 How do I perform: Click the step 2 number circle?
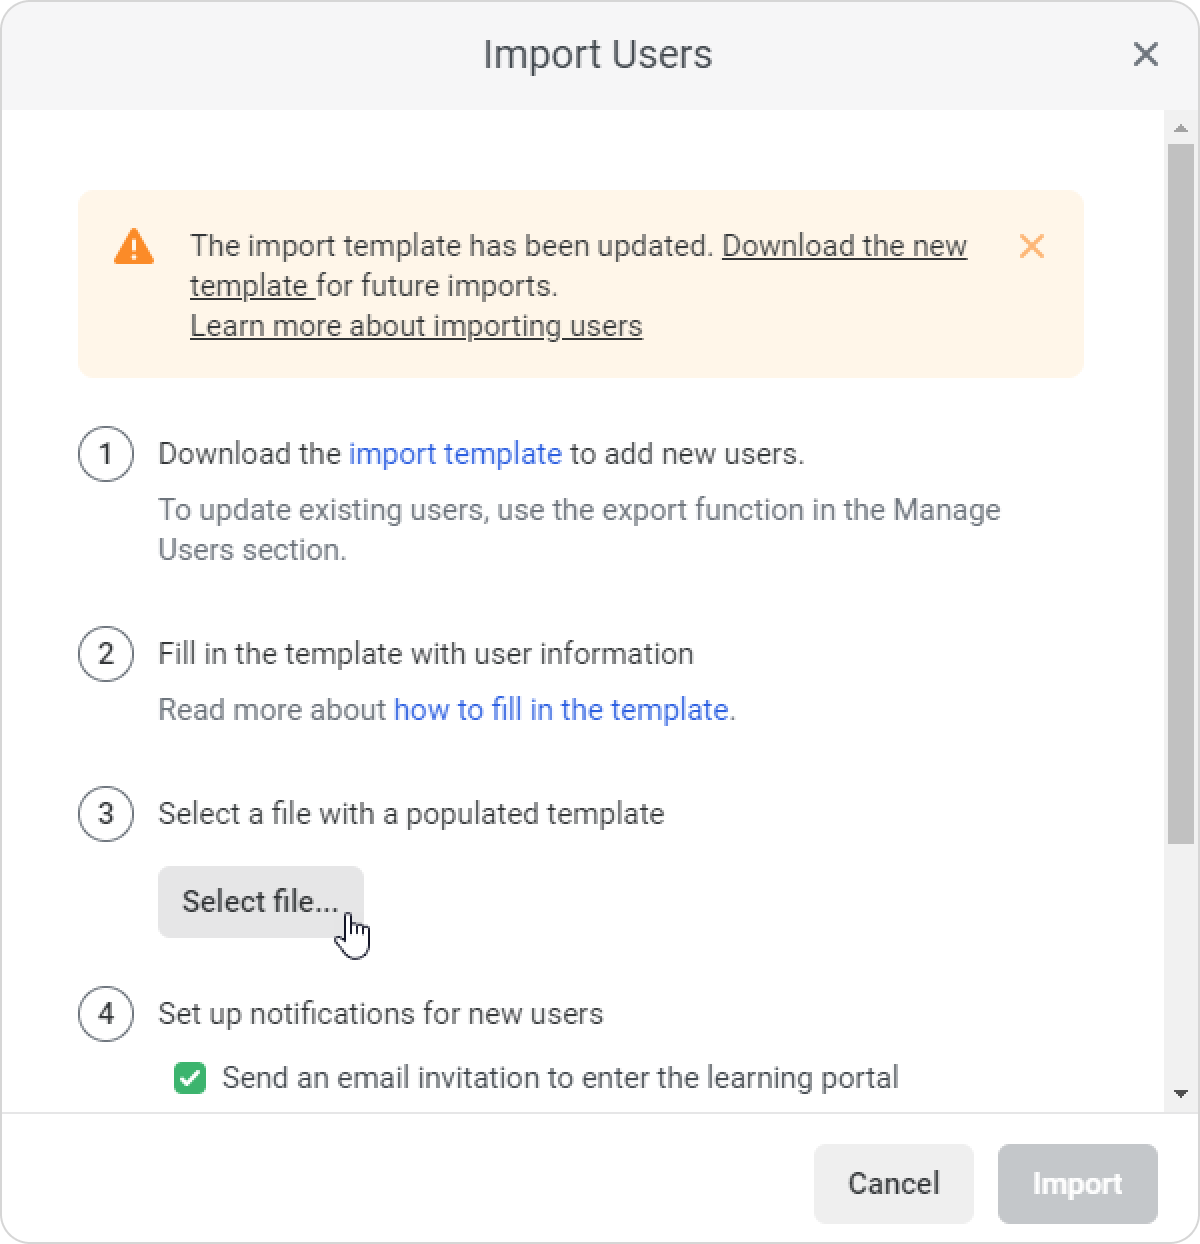point(106,654)
